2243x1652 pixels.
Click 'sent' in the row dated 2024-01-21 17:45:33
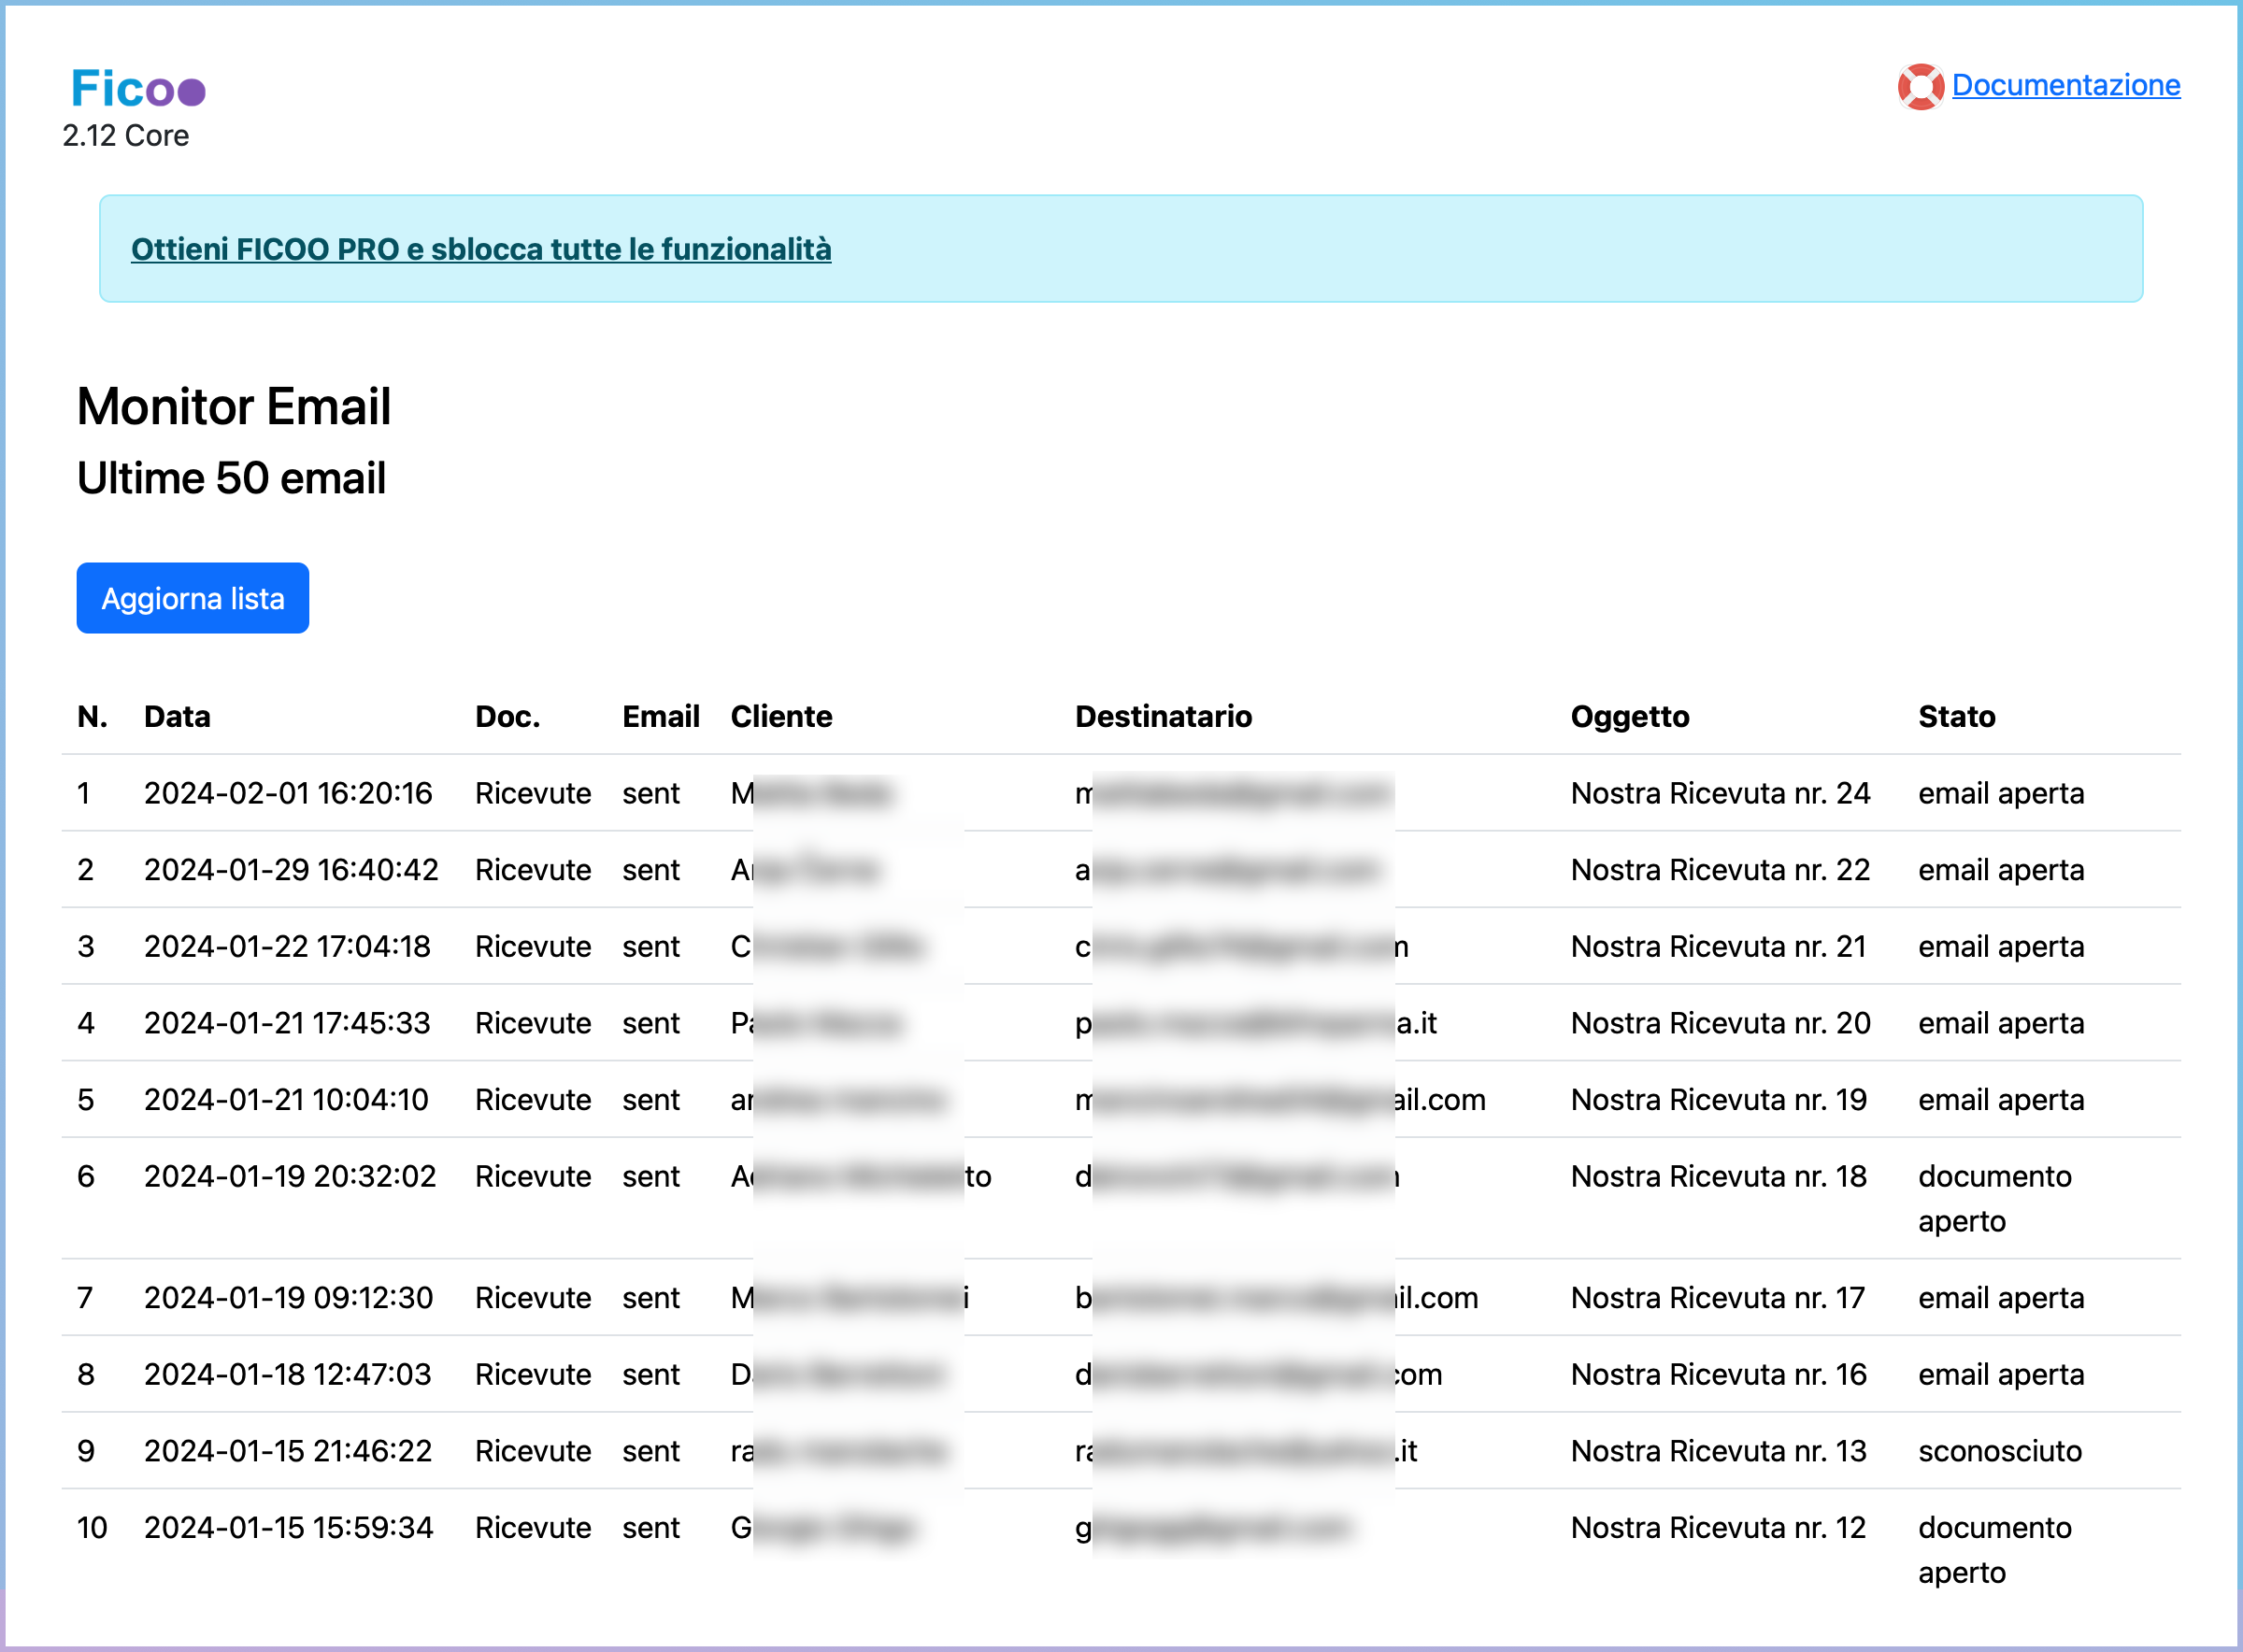click(x=651, y=1022)
